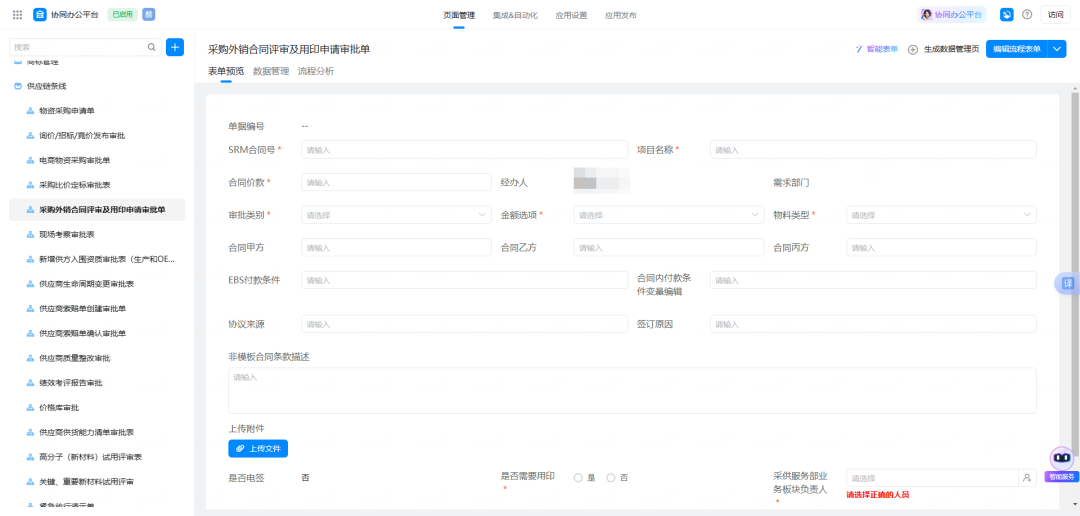The image size is (1080, 516).
Task: Click the blue plus button beside search
Action: click(x=175, y=47)
